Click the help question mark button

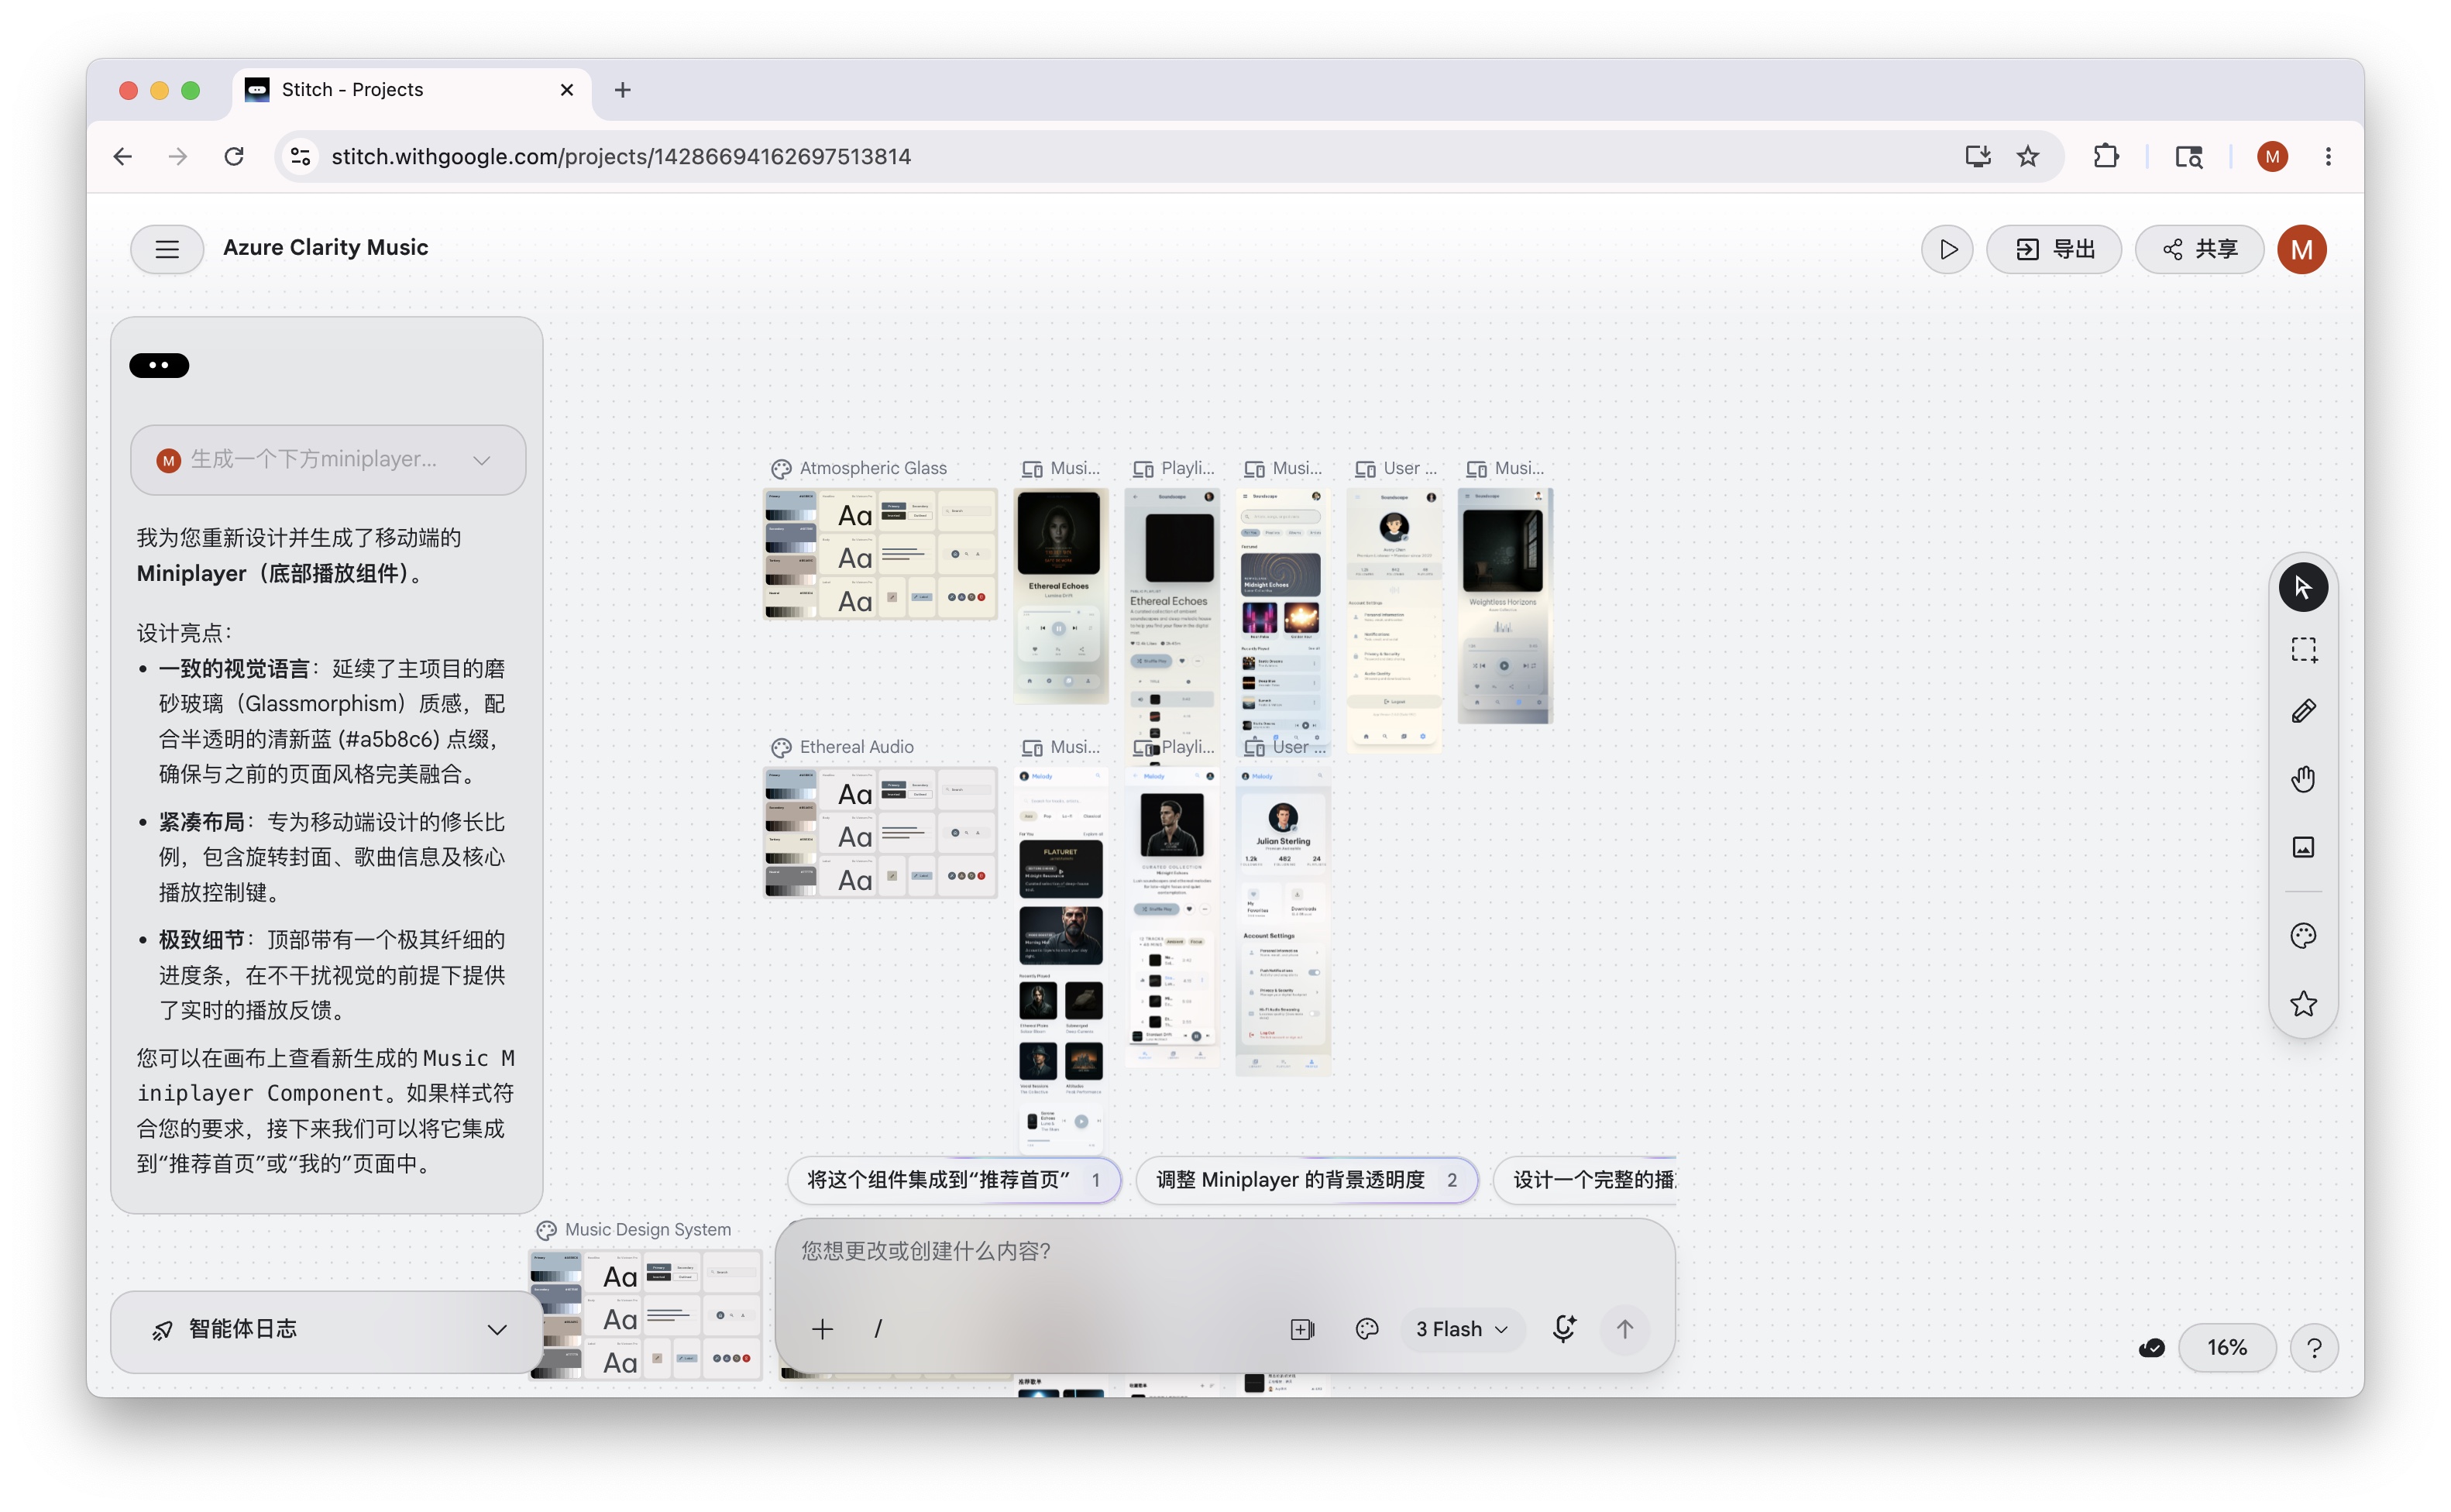point(2313,1347)
